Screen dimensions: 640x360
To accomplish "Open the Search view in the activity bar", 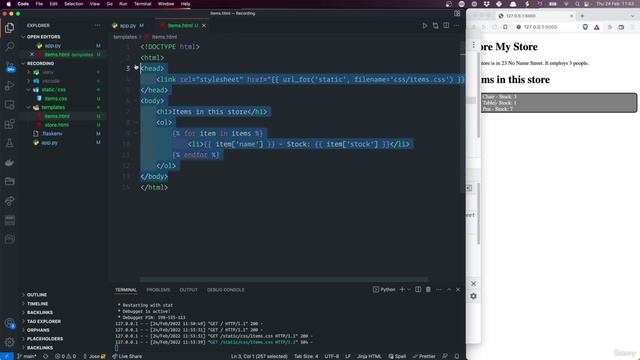I will click(x=9, y=46).
